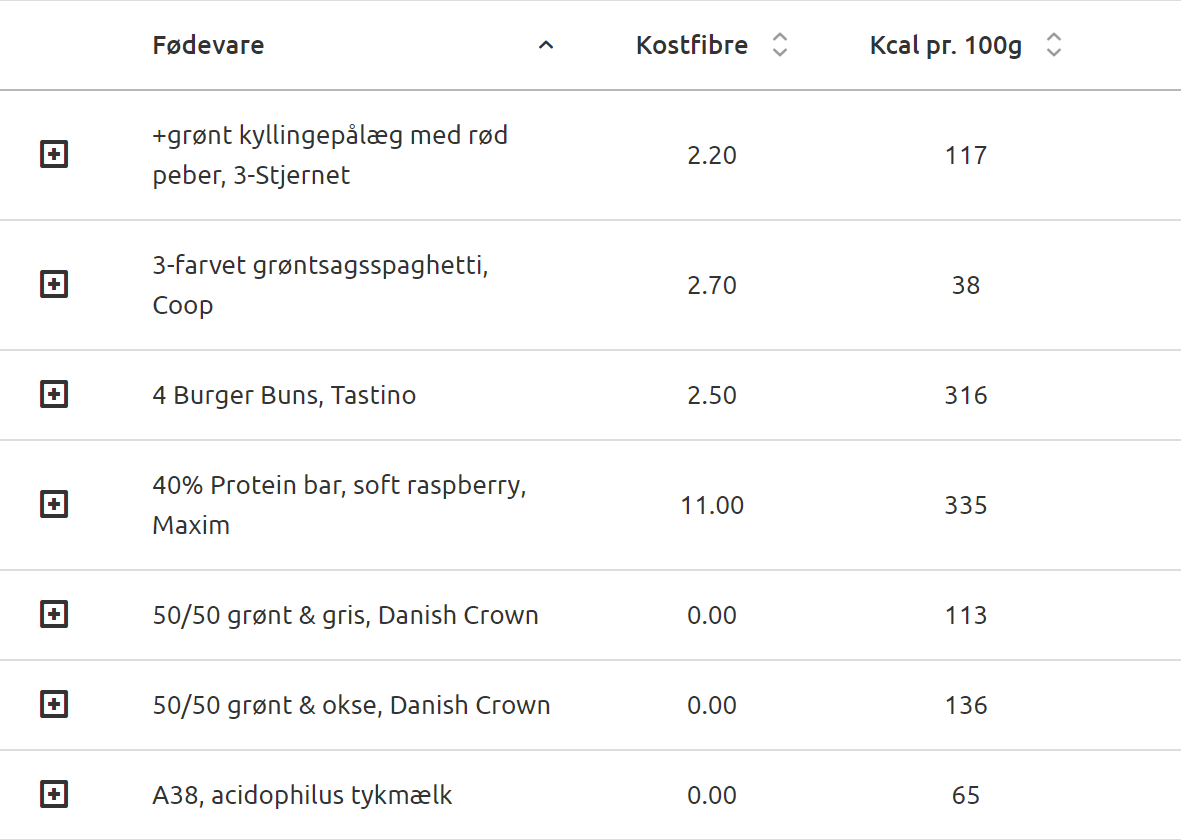Sort by Kostfibre column header
This screenshot has width=1181, height=840.
[x=692, y=45]
